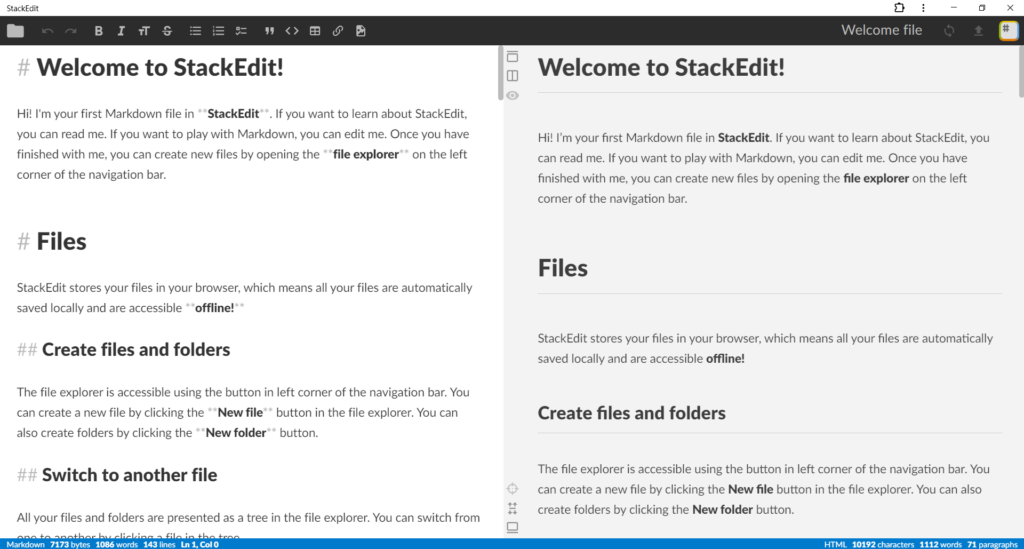Click the editor heading 'Welcome to StackEdit!'
This screenshot has height=549, width=1024.
(160, 67)
